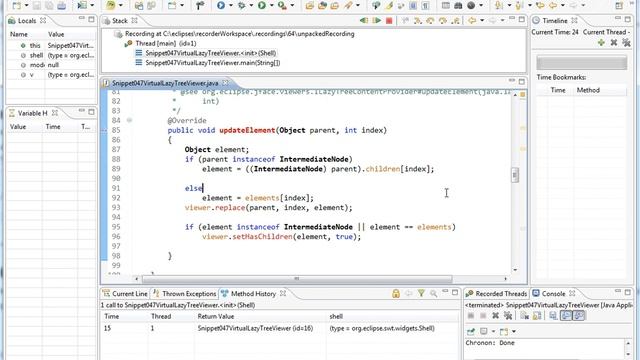Select the Thread [main] (id=1) node
The image size is (640, 360).
click(165, 43)
